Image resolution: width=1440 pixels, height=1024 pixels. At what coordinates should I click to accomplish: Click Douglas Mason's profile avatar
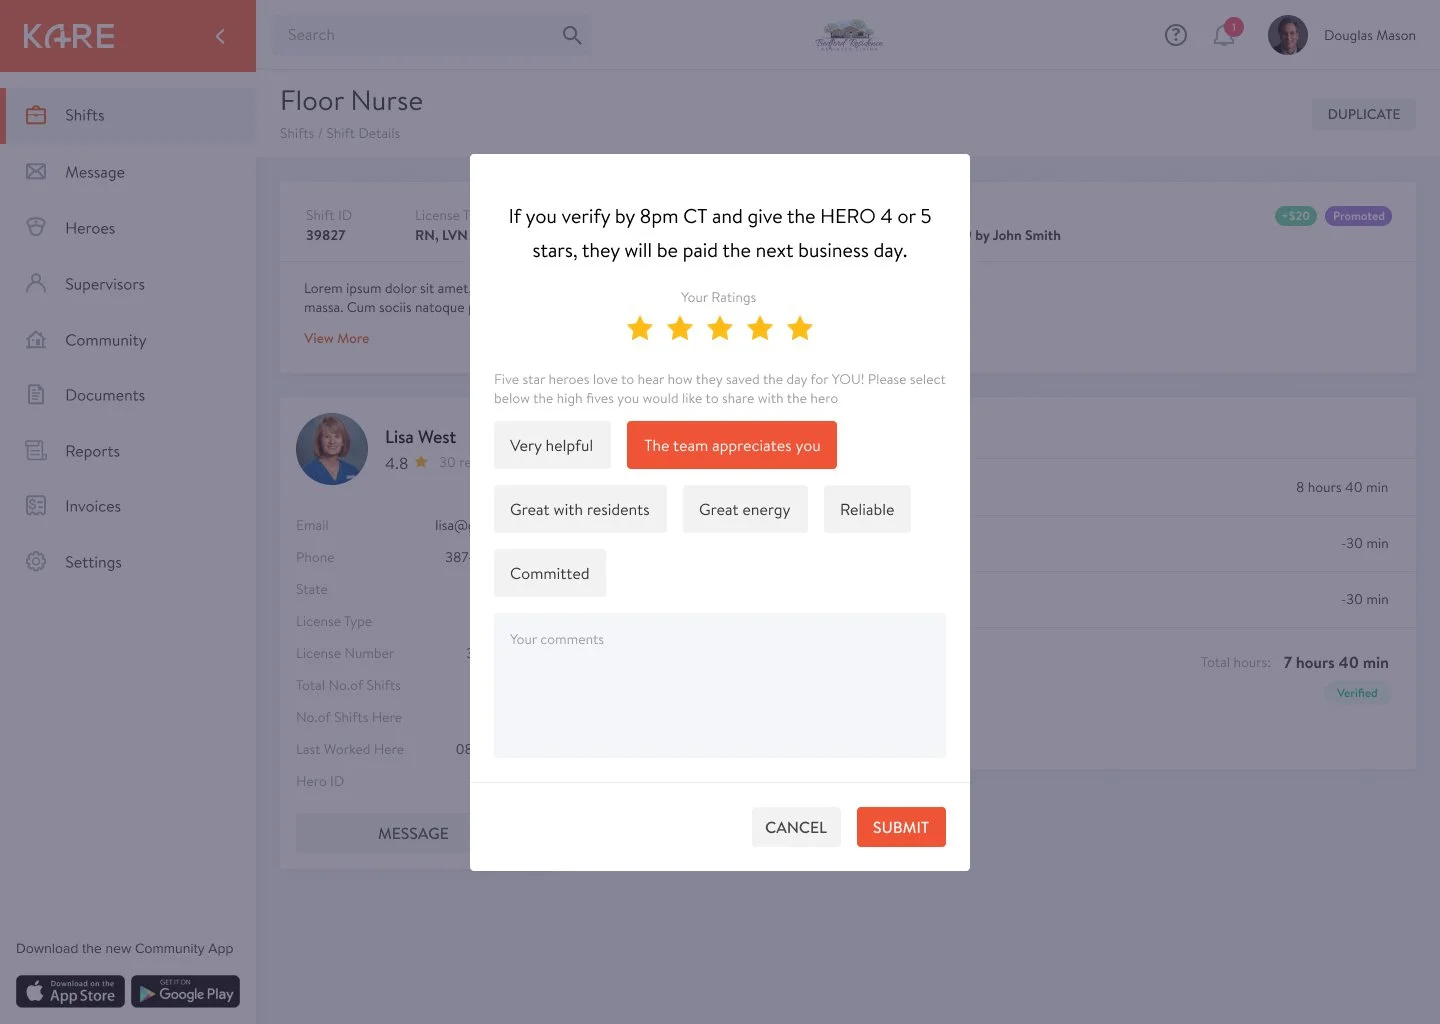tap(1288, 35)
